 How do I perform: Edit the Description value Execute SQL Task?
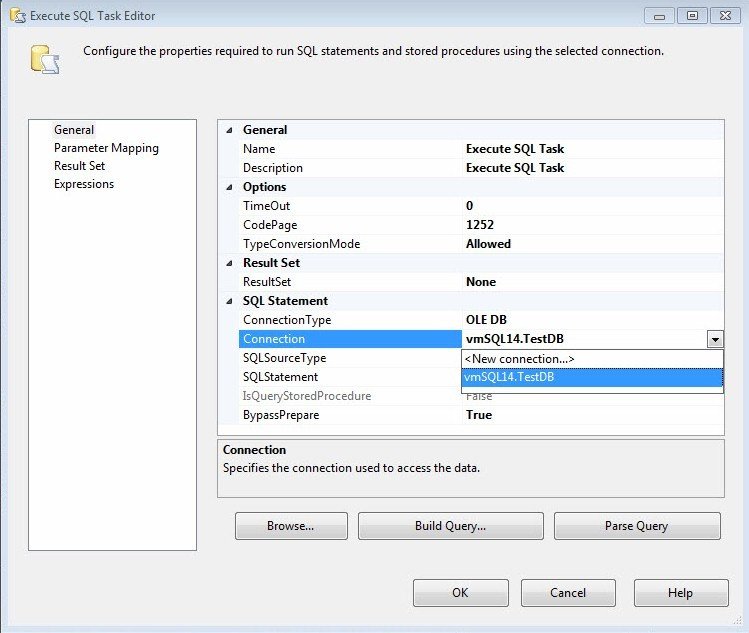pyautogui.click(x=592, y=168)
